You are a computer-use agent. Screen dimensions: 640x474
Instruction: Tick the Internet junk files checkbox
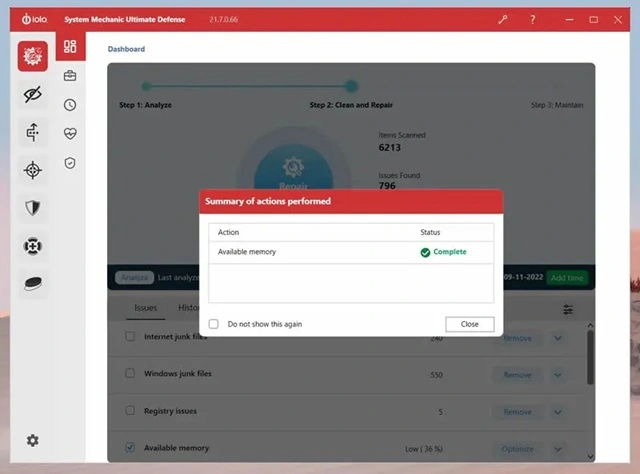(x=130, y=337)
